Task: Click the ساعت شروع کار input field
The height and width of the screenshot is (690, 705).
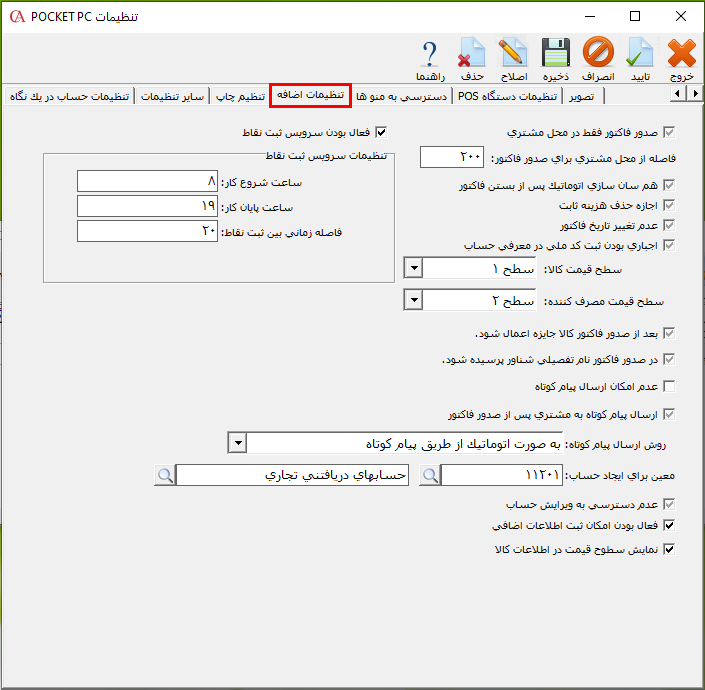Action: coord(147,181)
